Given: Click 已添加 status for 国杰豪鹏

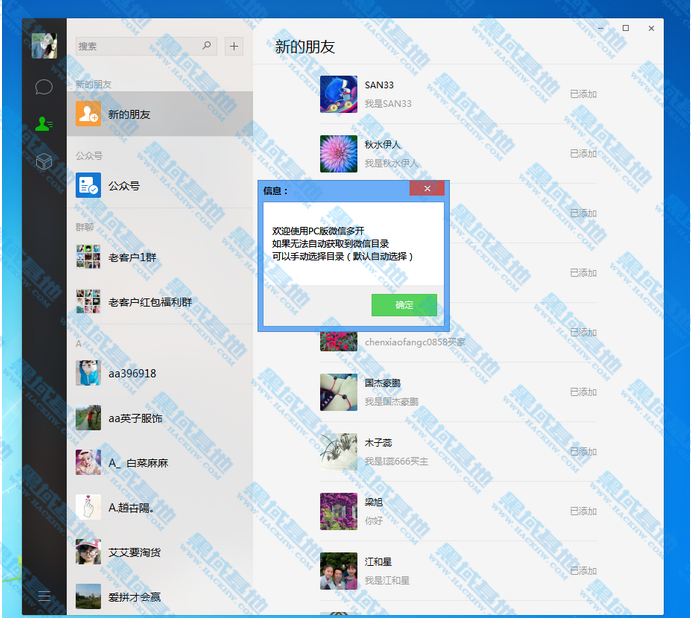Looking at the screenshot, I should point(583,392).
